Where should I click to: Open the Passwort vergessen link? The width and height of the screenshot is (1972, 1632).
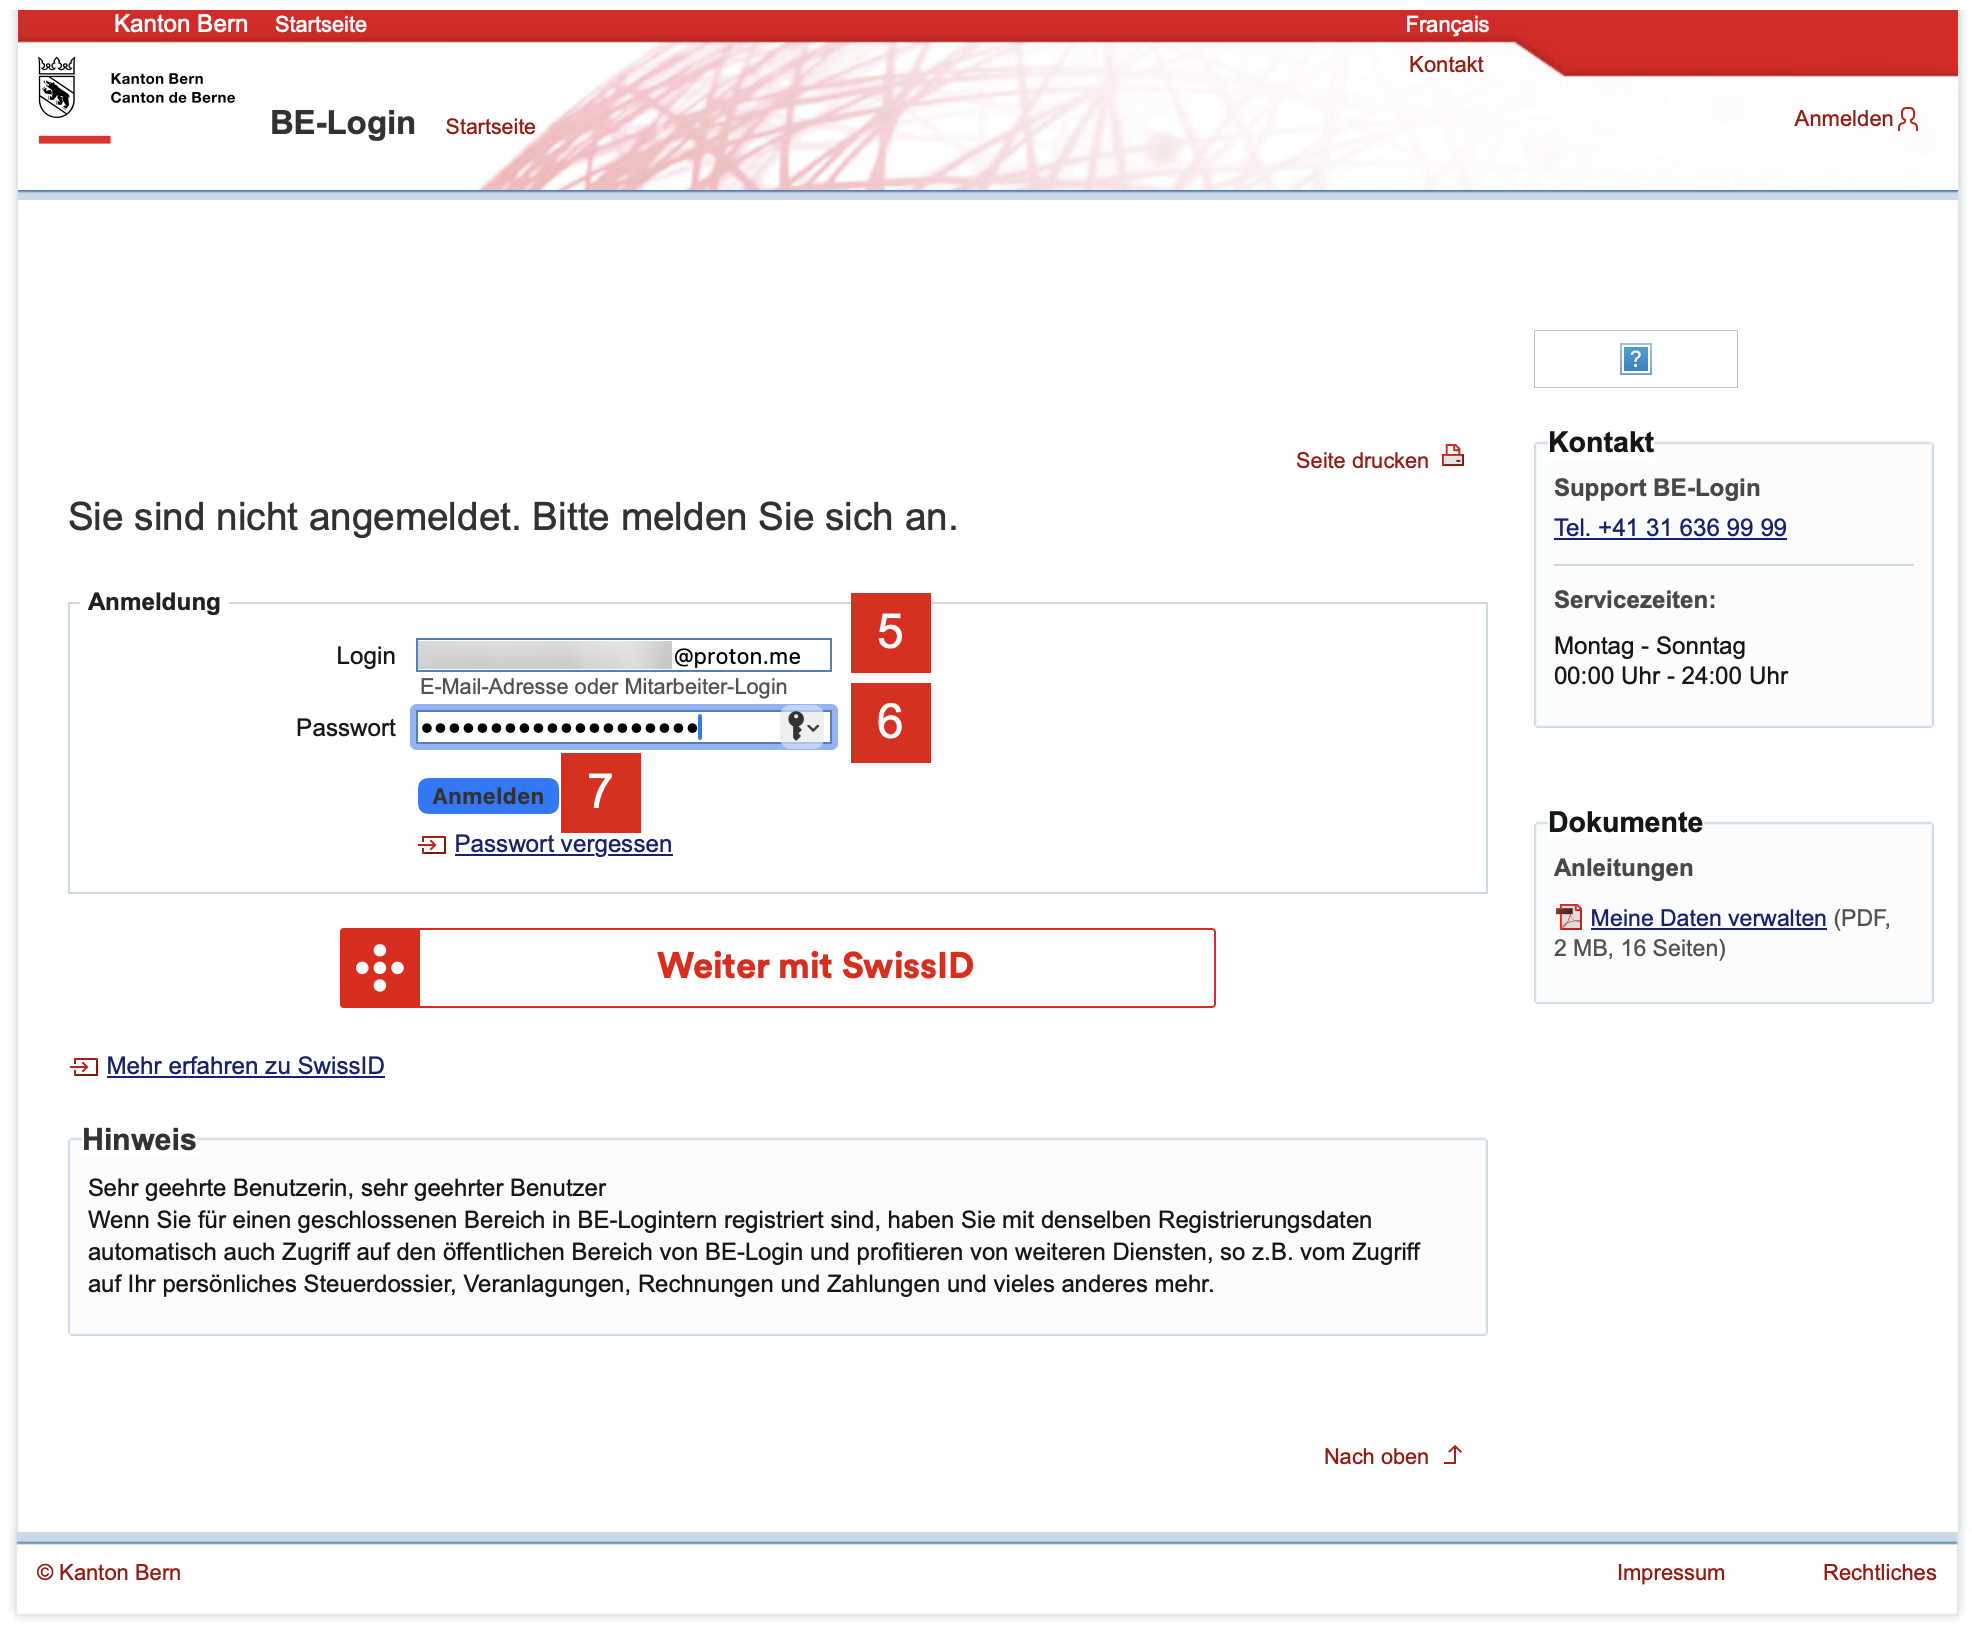563,844
